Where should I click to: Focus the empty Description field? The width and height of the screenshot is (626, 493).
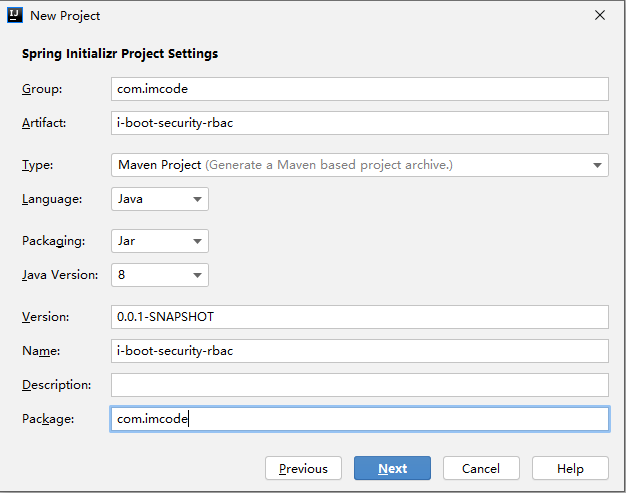click(x=360, y=385)
